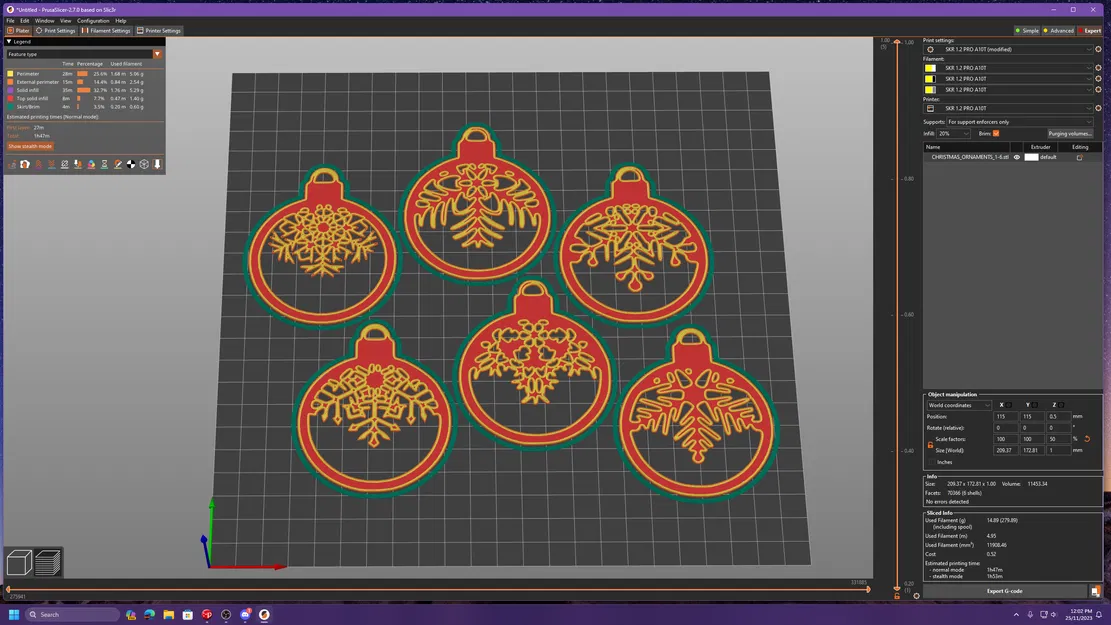The width and height of the screenshot is (1111, 625).
Task: Toggle the Brim checkbox
Action: 996,133
